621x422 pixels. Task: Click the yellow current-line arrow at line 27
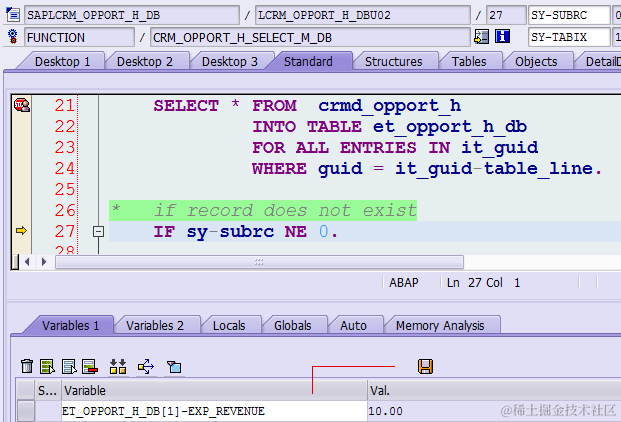click(21, 230)
